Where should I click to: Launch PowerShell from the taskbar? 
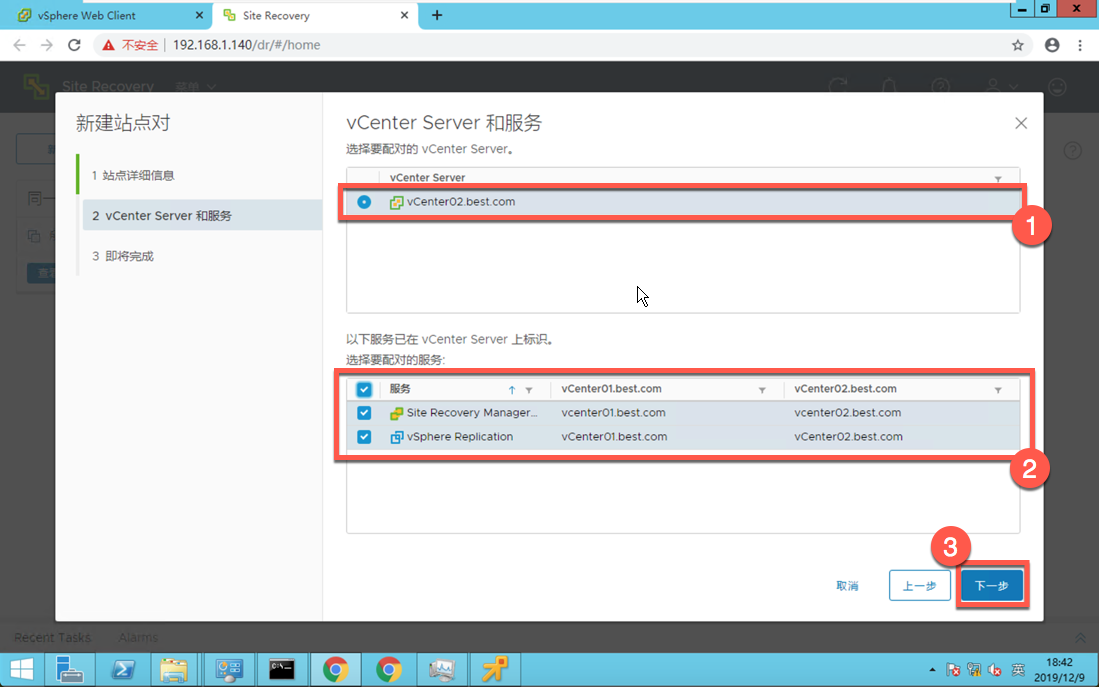tap(123, 669)
